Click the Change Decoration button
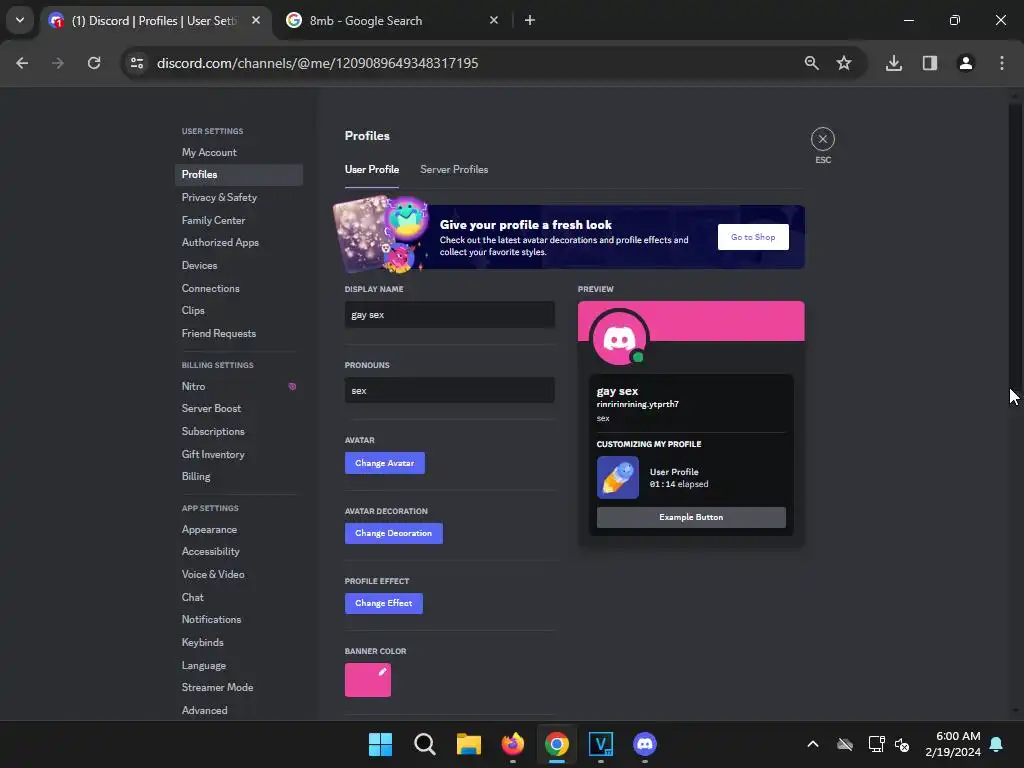The image size is (1024, 768). point(393,533)
